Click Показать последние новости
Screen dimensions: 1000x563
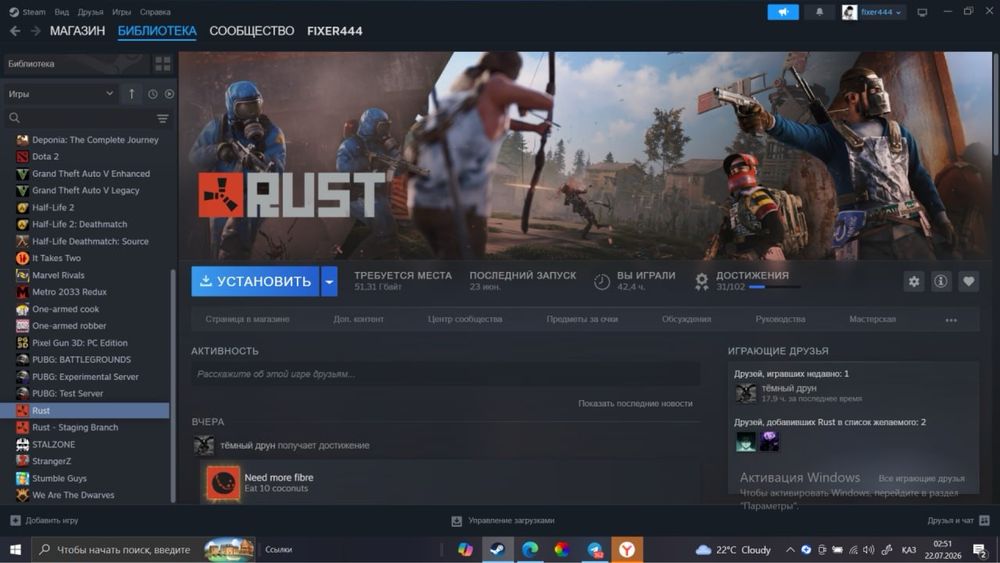point(635,404)
